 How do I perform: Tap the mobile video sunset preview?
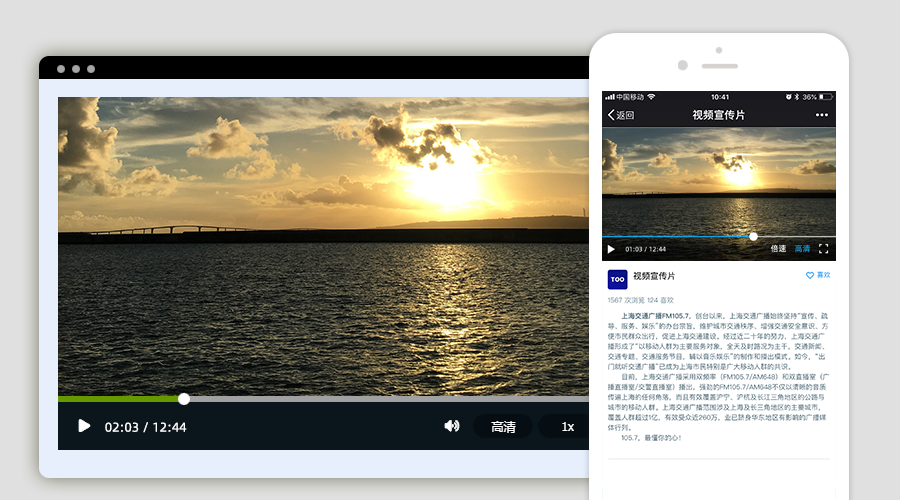click(718, 180)
